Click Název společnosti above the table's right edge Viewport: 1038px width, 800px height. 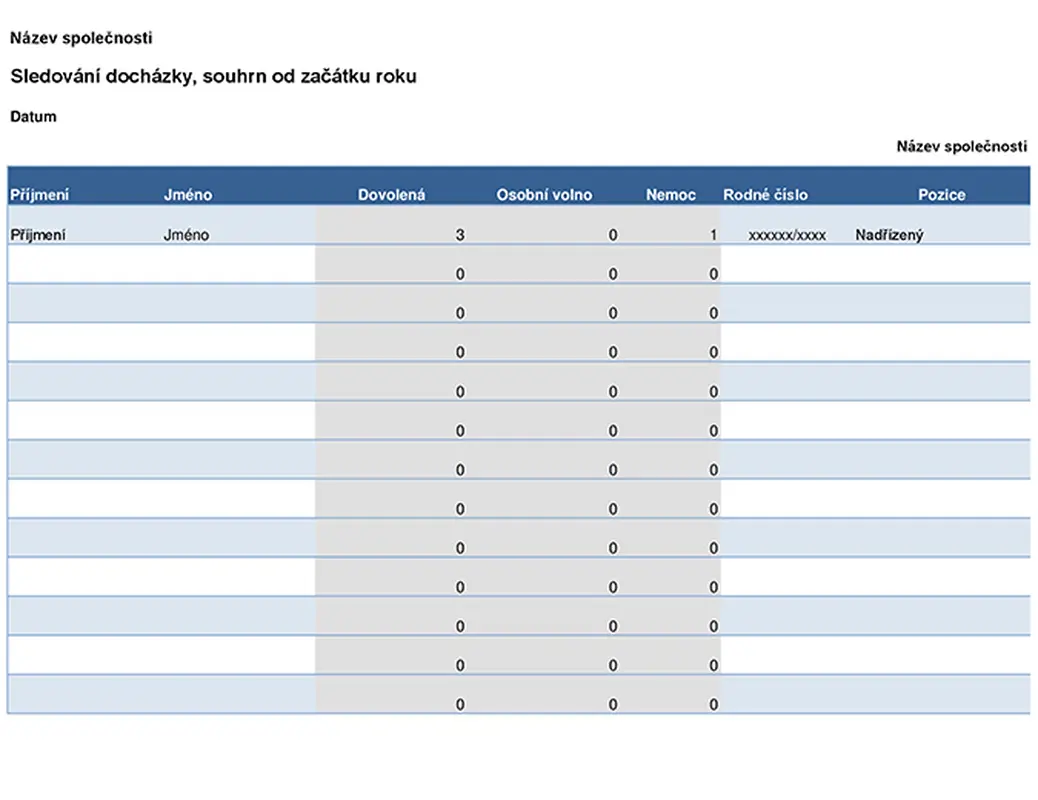[961, 147]
